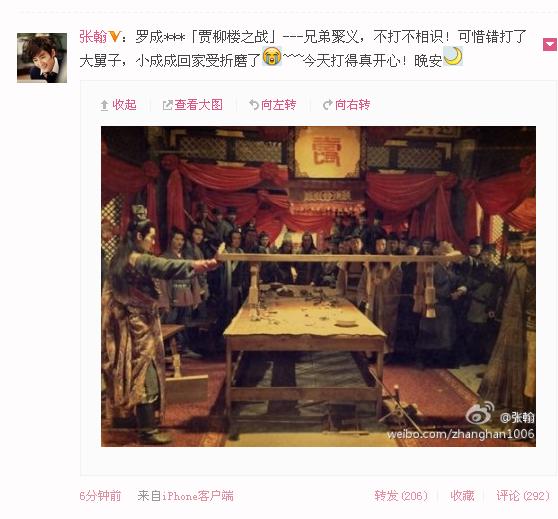Viewport: 558px width, 519px height.
Task: Click the crescent moon emoji
Action: [x=453, y=56]
